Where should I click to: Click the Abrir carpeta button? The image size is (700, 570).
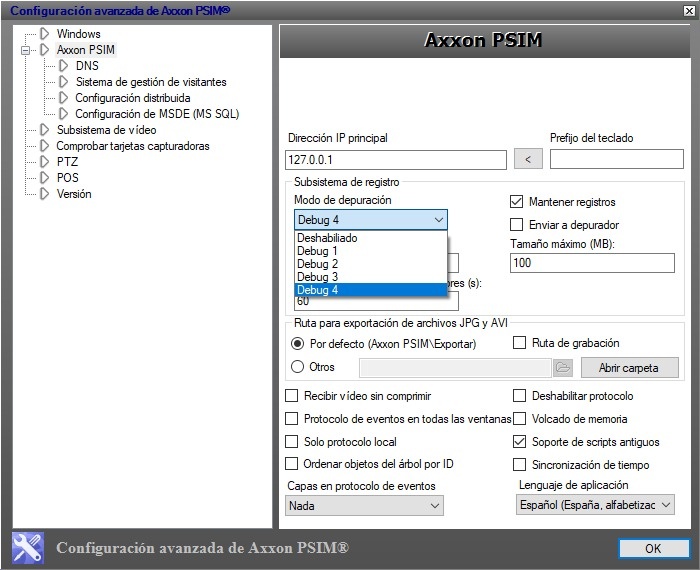[x=628, y=367]
